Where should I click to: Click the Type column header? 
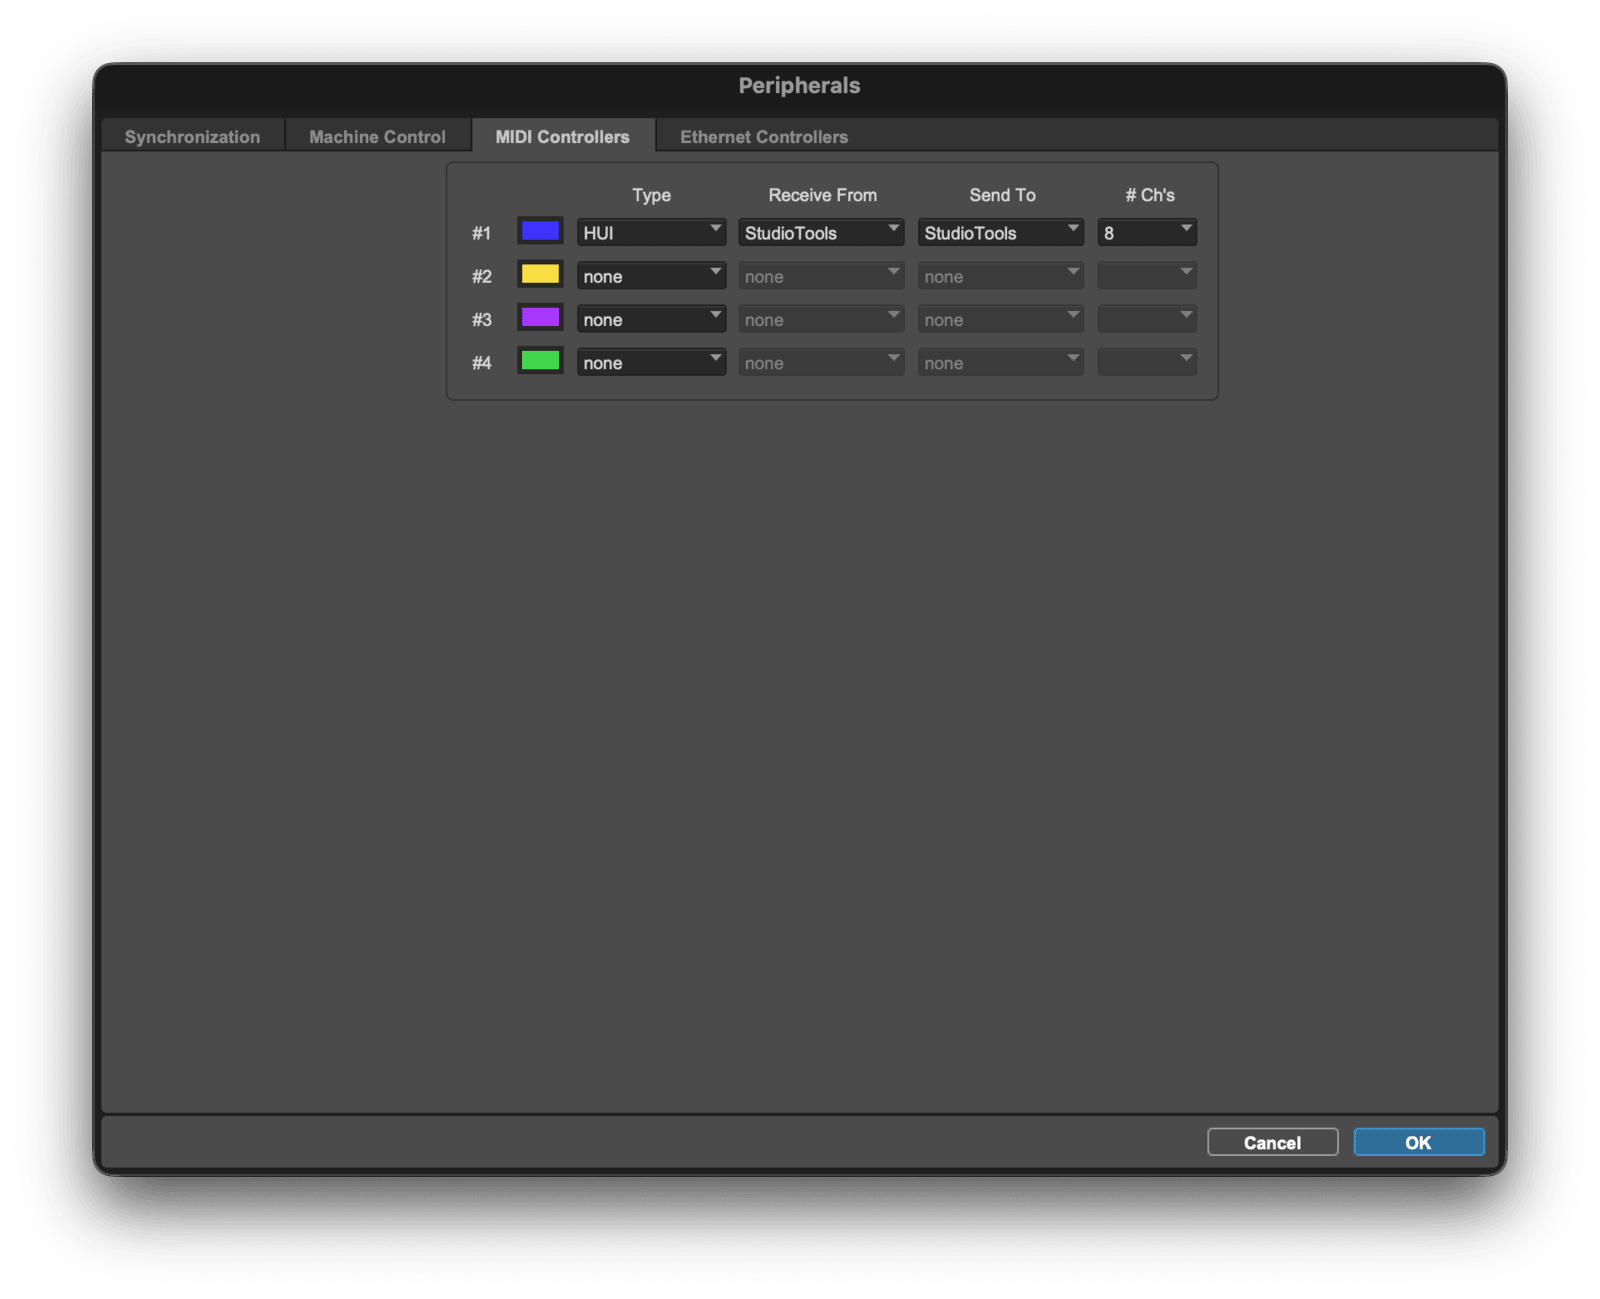point(651,195)
